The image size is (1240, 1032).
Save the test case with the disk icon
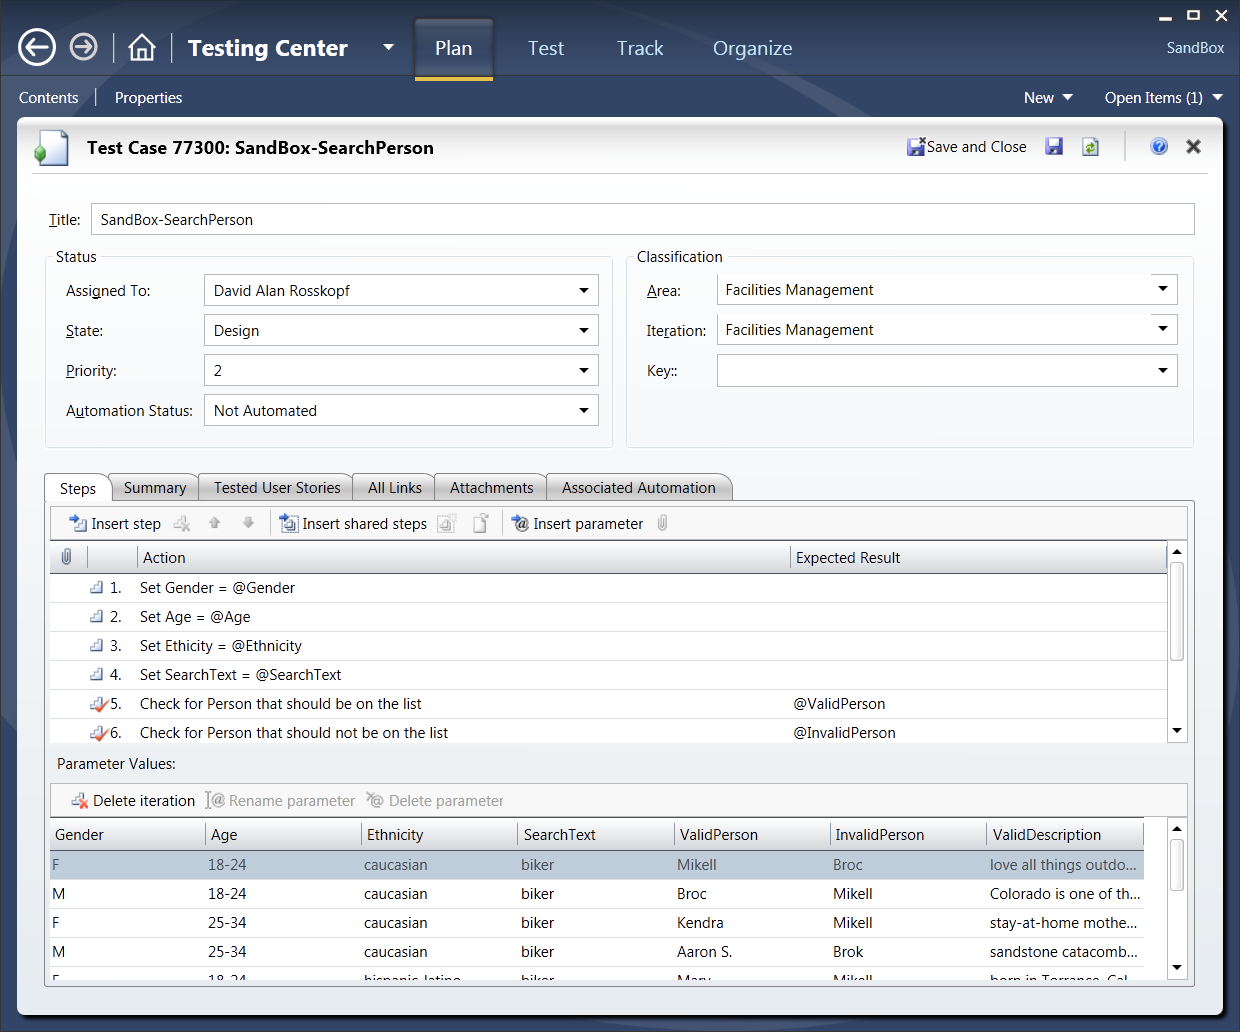tap(1054, 146)
